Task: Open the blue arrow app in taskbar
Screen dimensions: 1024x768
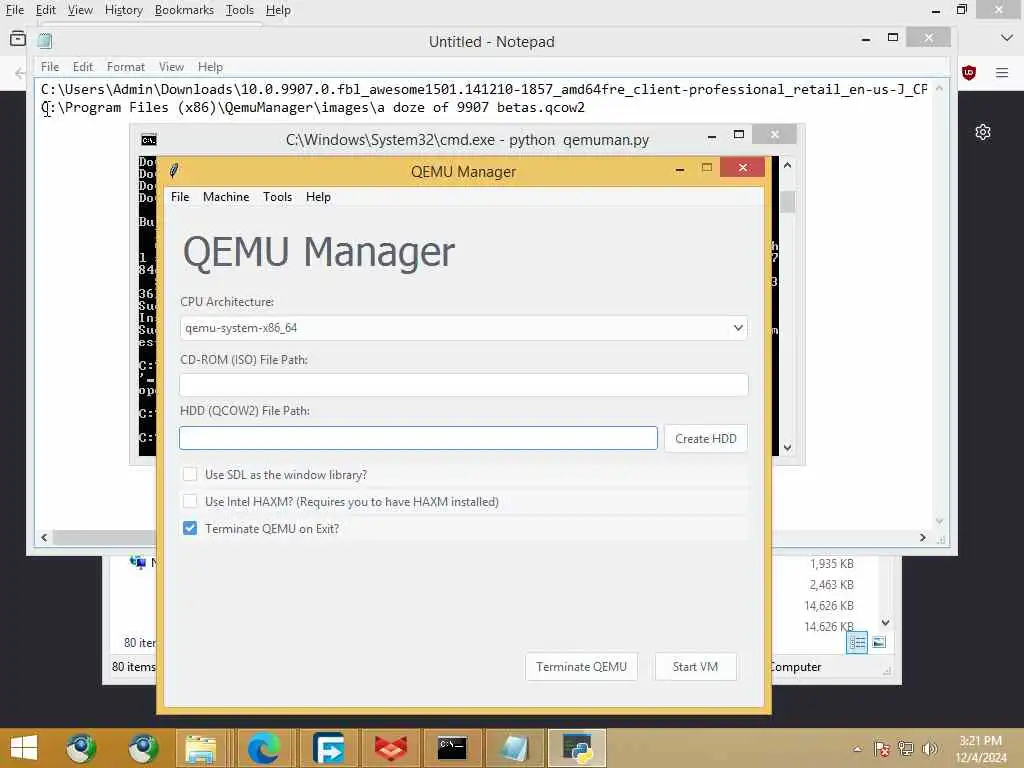Action: [x=327, y=748]
